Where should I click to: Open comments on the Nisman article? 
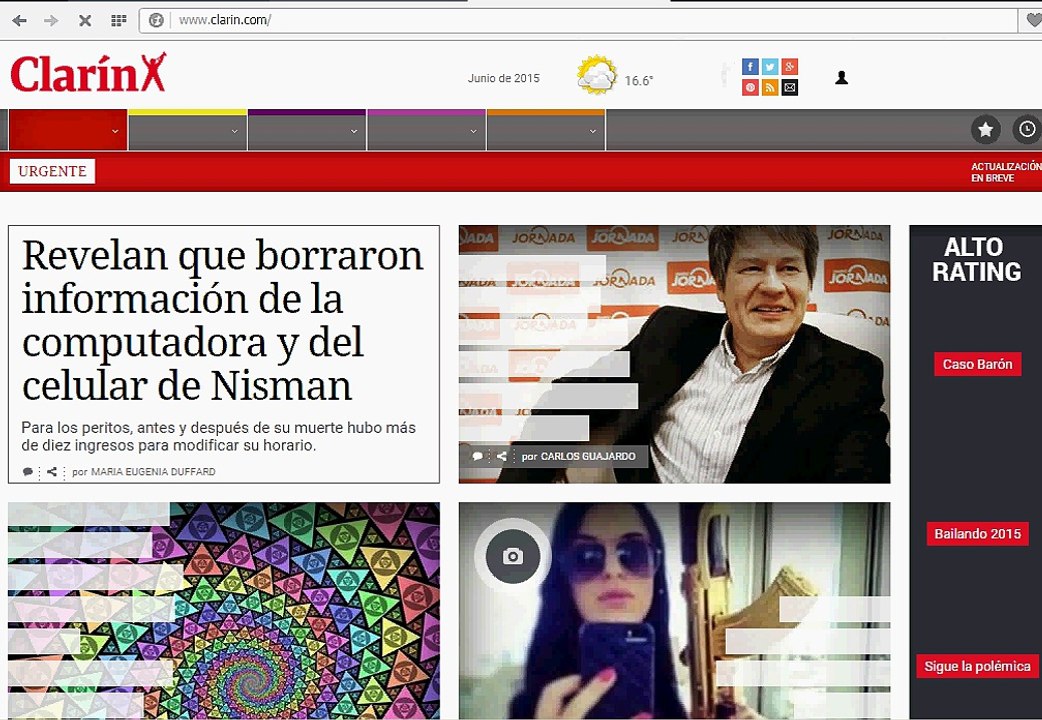click(x=27, y=472)
